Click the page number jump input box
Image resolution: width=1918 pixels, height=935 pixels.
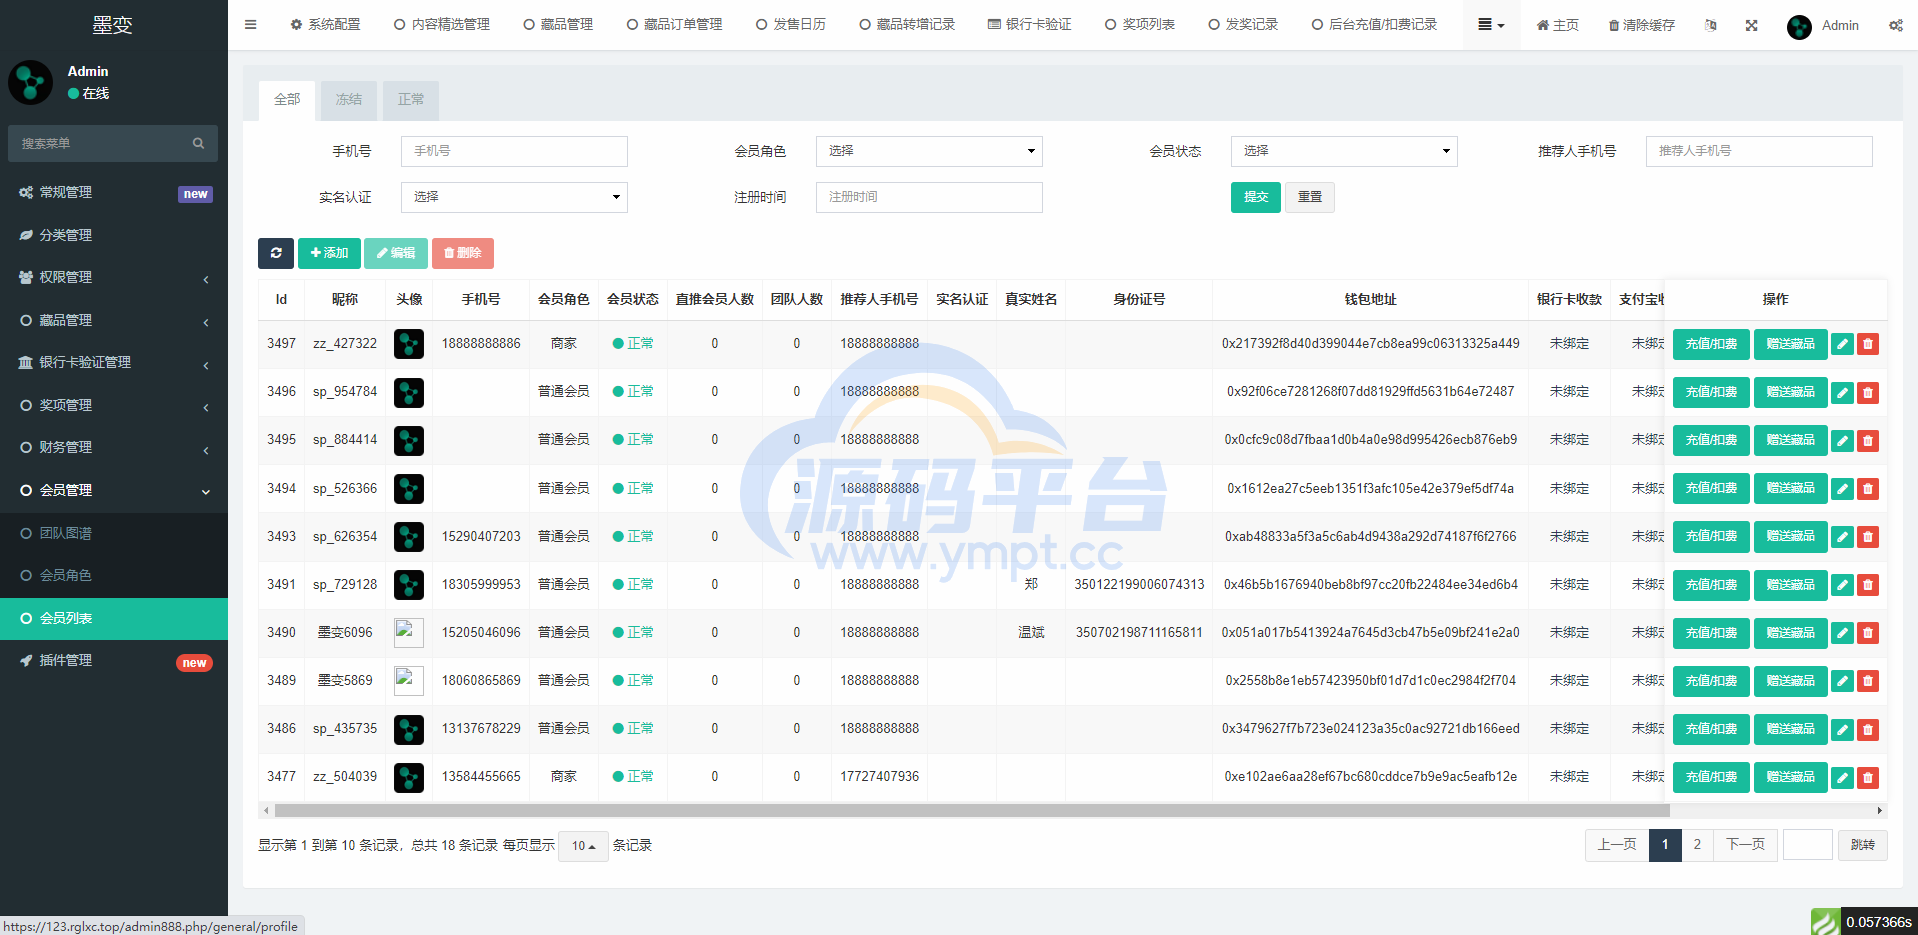1808,845
